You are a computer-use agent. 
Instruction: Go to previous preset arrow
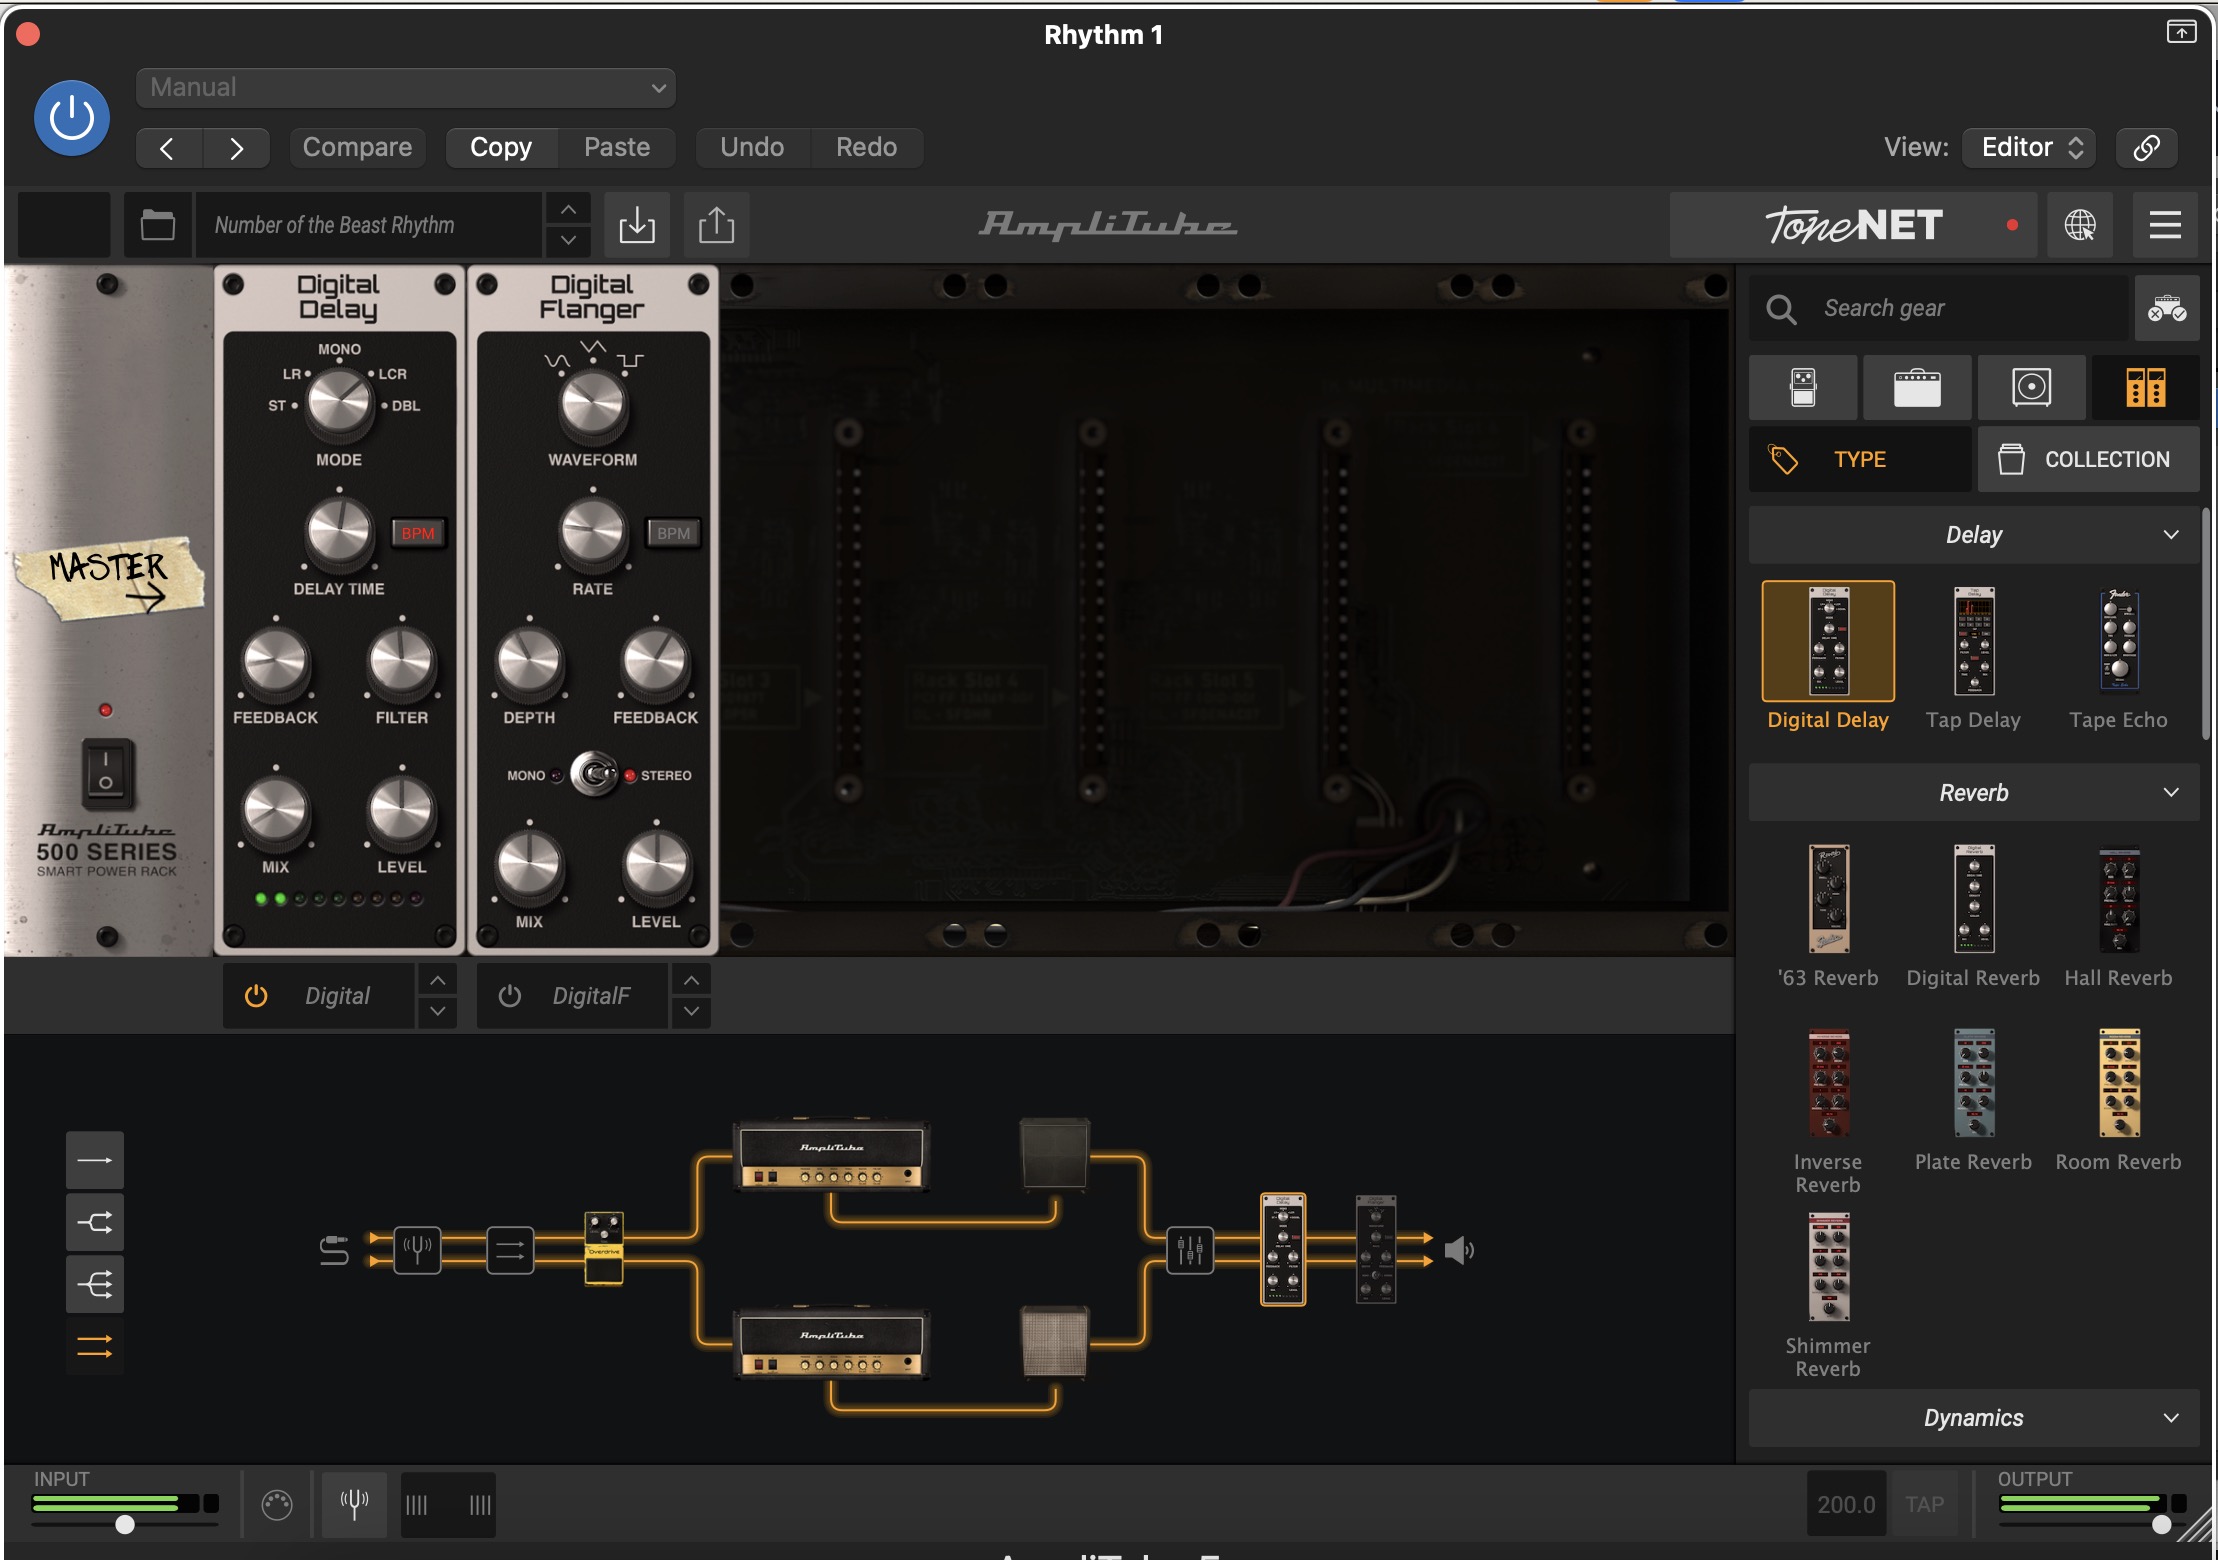168,148
